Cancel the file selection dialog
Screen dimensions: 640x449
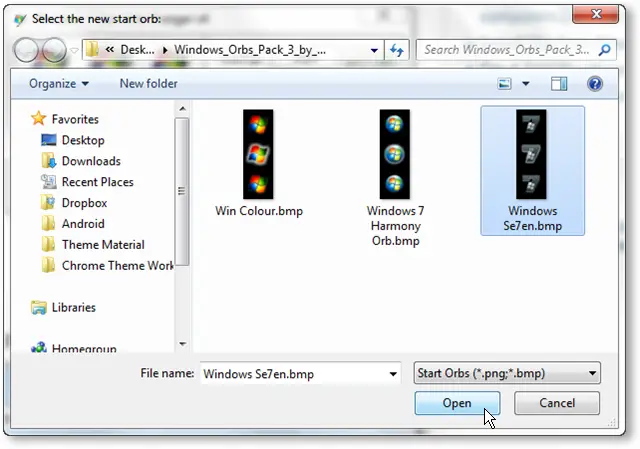557,403
